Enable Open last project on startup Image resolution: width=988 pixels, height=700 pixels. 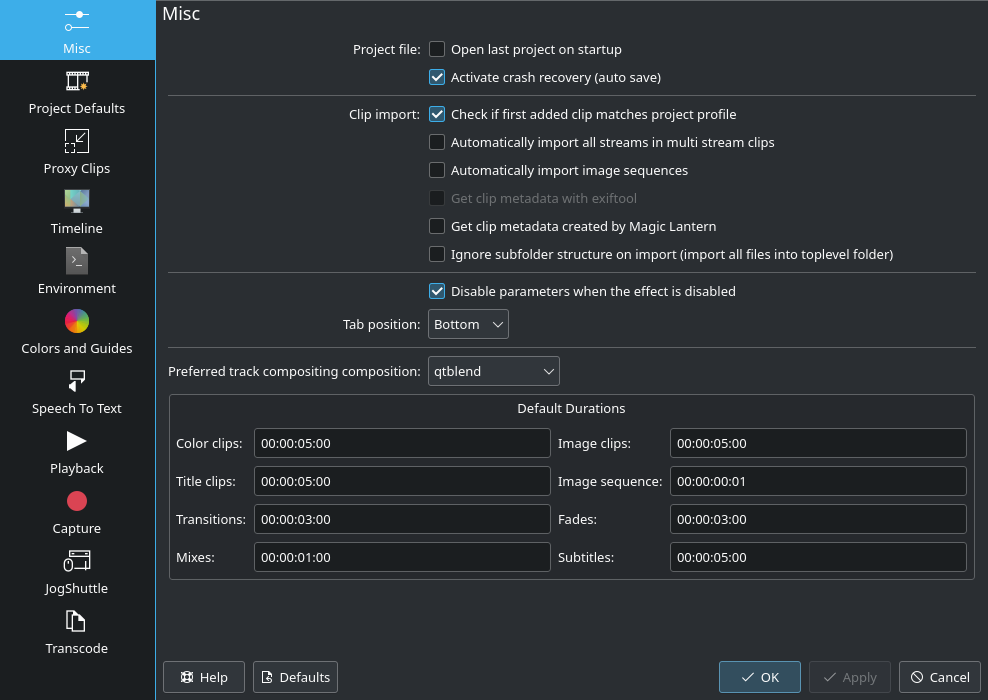pos(437,49)
